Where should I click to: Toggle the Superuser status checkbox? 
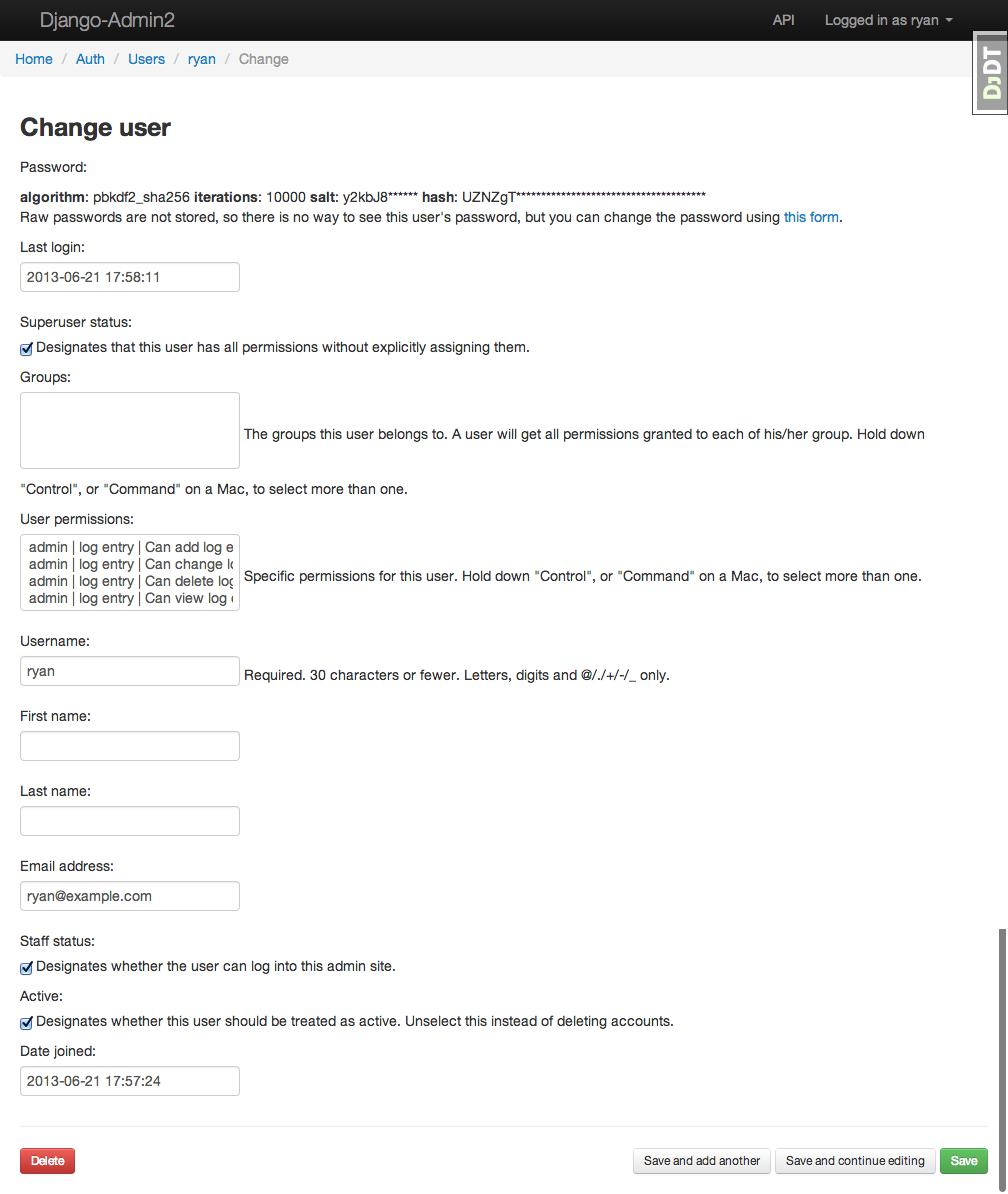tap(27, 349)
